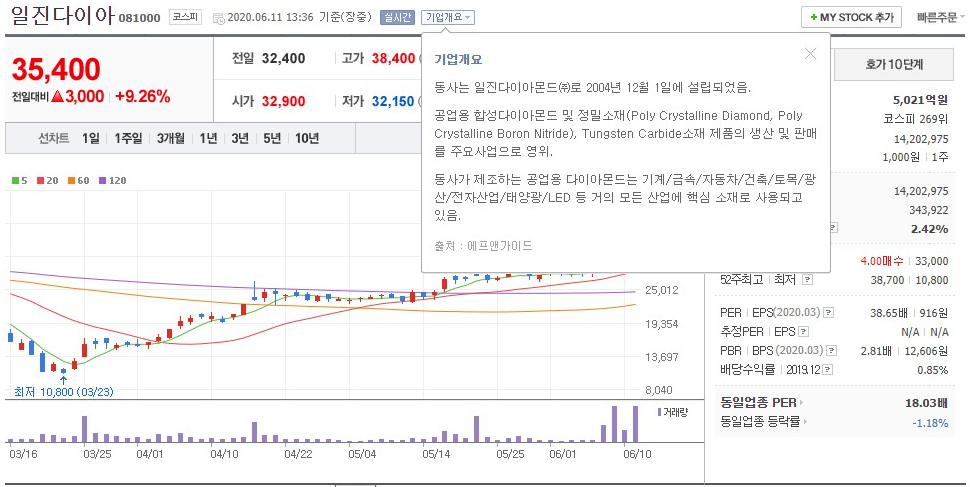Viewport: 970px width, 487px height.
Task: Switch chart to 5년 period
Action: (272, 139)
